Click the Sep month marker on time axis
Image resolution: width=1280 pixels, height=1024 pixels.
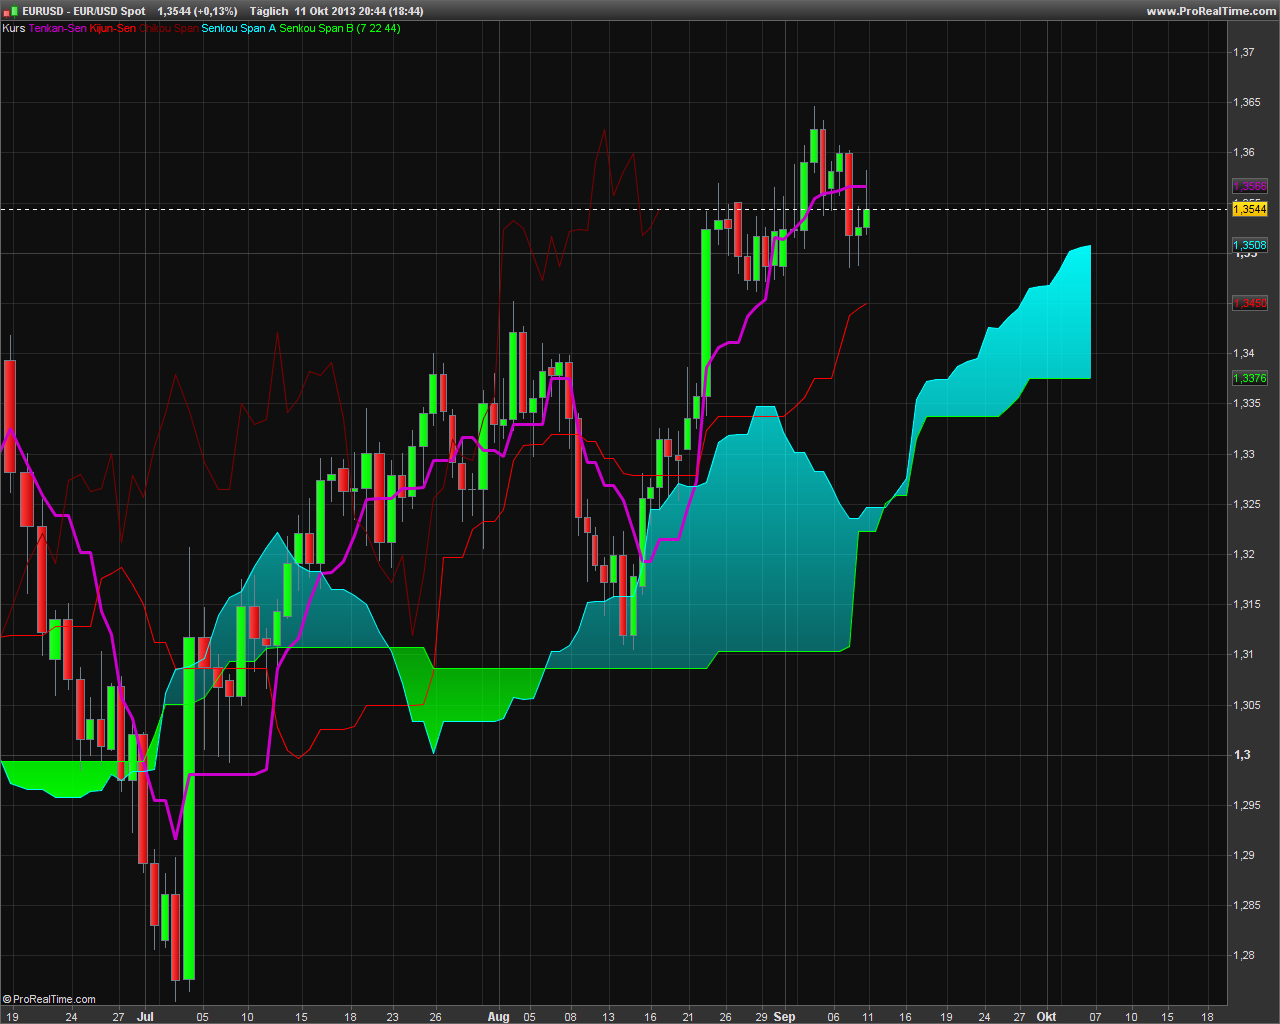tap(785, 1016)
